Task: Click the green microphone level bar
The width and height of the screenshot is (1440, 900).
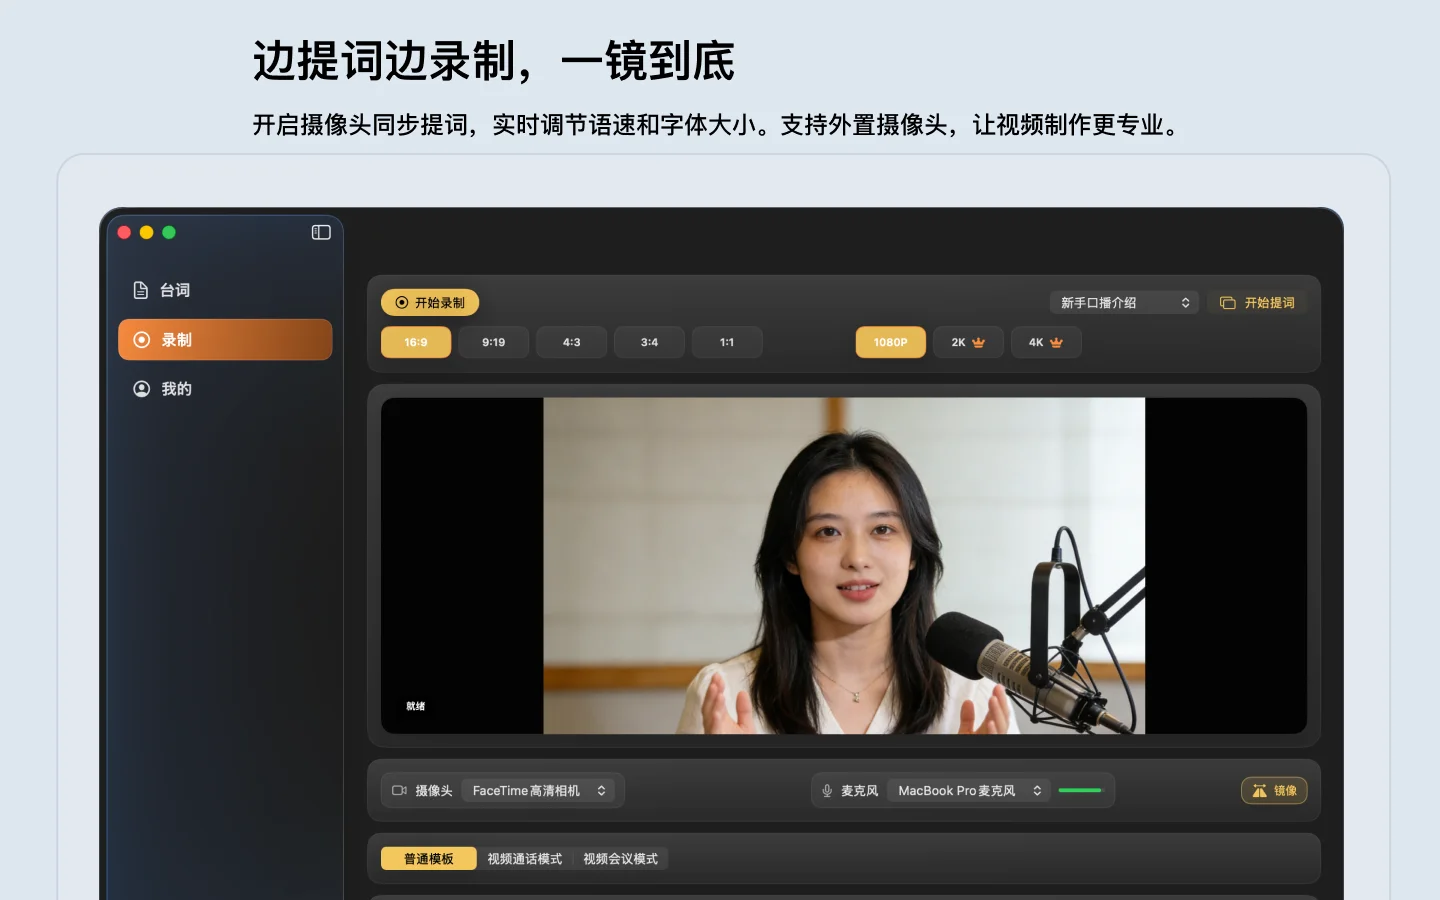Action: click(x=1080, y=791)
